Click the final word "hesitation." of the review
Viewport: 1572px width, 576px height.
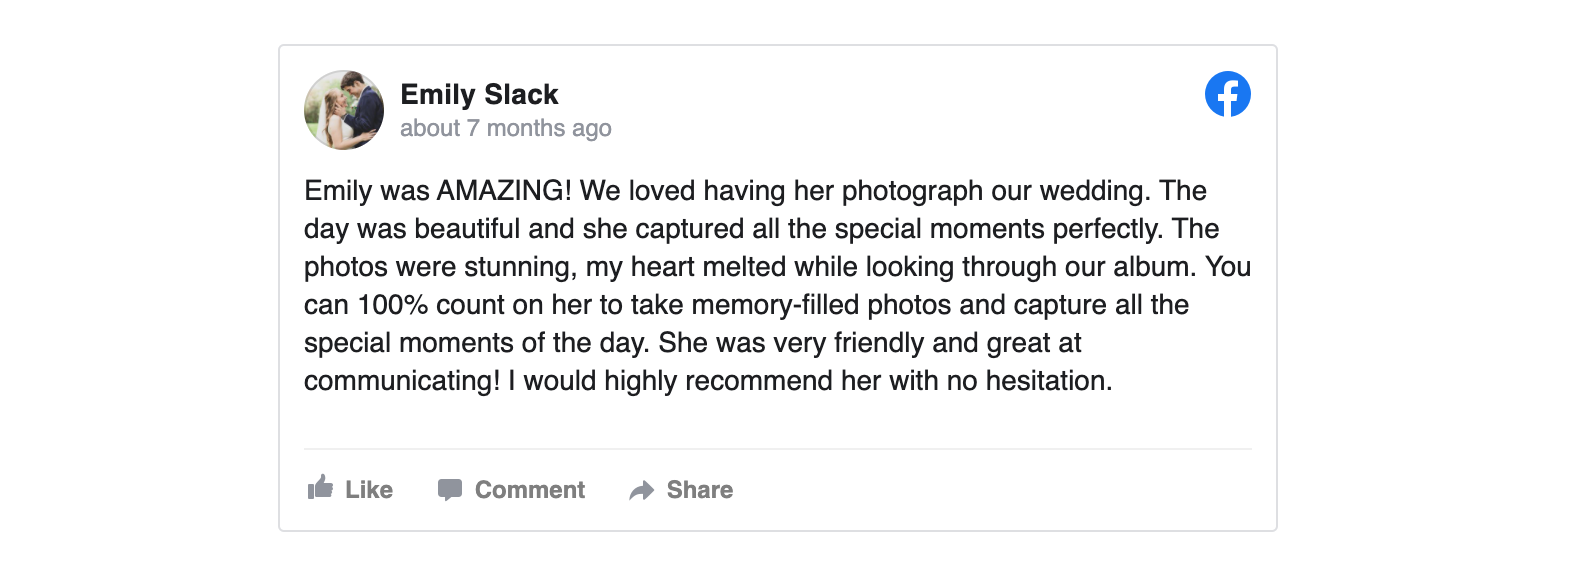click(x=1049, y=381)
